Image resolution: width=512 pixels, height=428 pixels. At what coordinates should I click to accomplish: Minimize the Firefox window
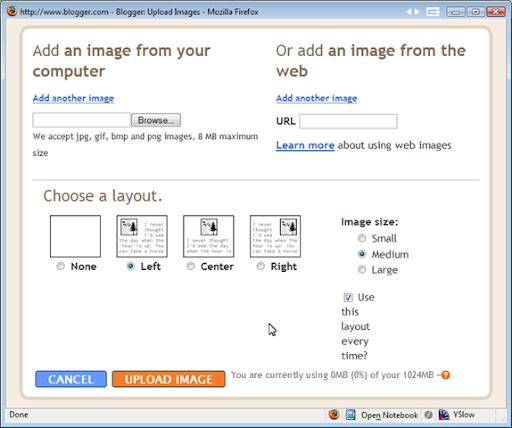[456, 12]
